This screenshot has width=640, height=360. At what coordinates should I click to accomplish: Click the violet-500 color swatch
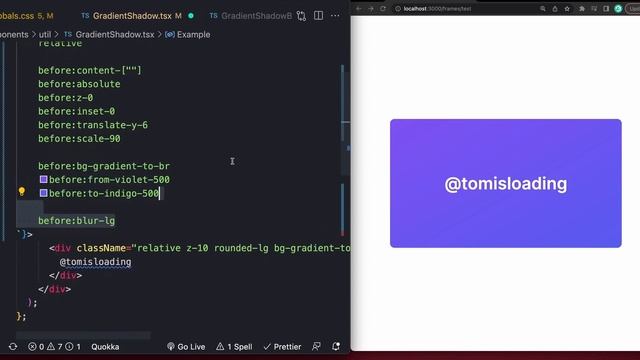[x=43, y=179]
